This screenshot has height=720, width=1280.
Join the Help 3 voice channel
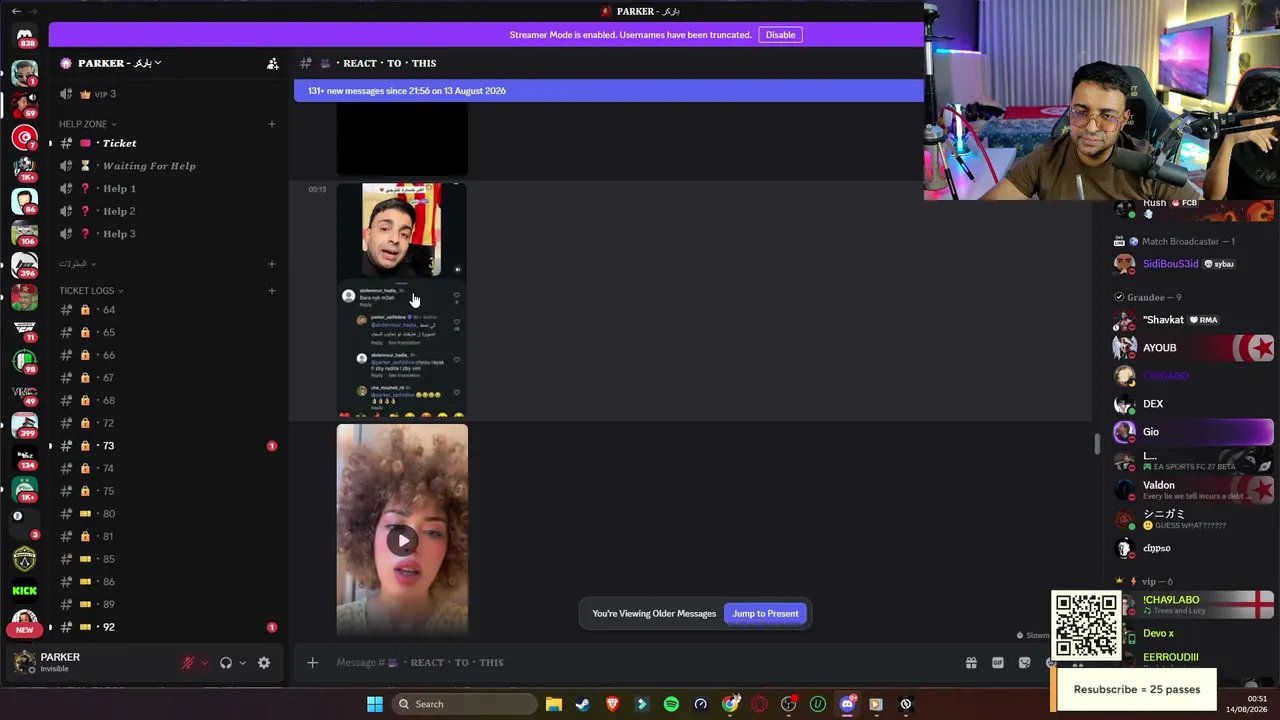pyautogui.click(x=168, y=234)
